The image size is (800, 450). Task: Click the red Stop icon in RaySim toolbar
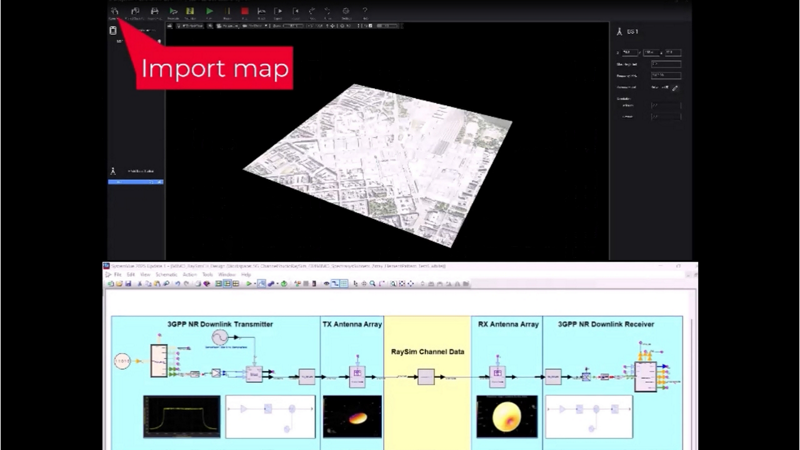245,11
